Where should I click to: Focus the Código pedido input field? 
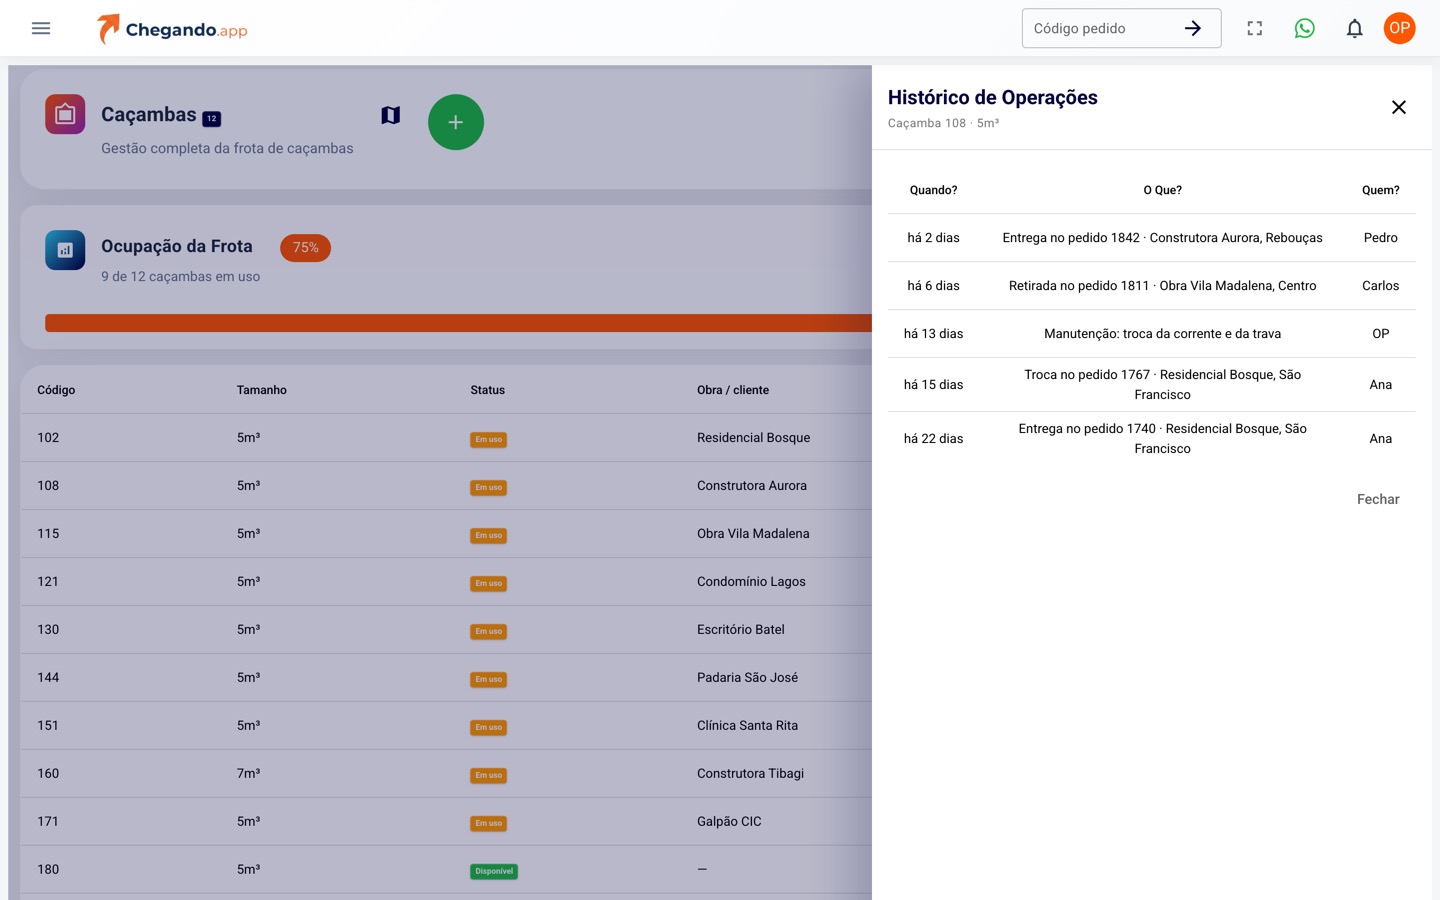[1100, 28]
